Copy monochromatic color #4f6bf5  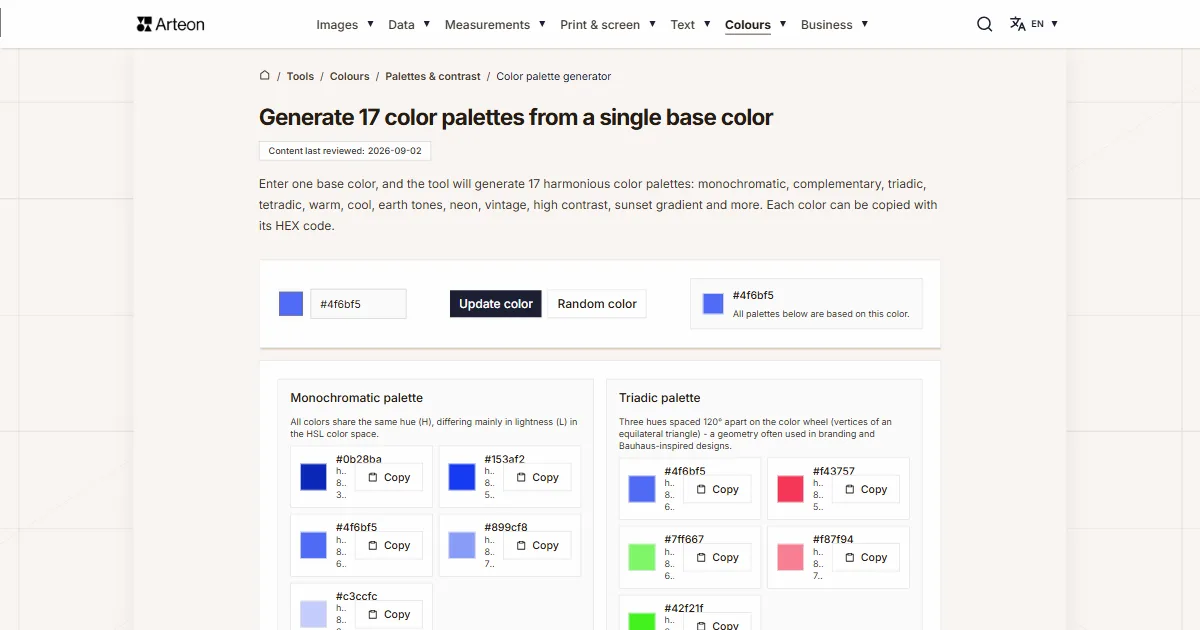point(389,545)
